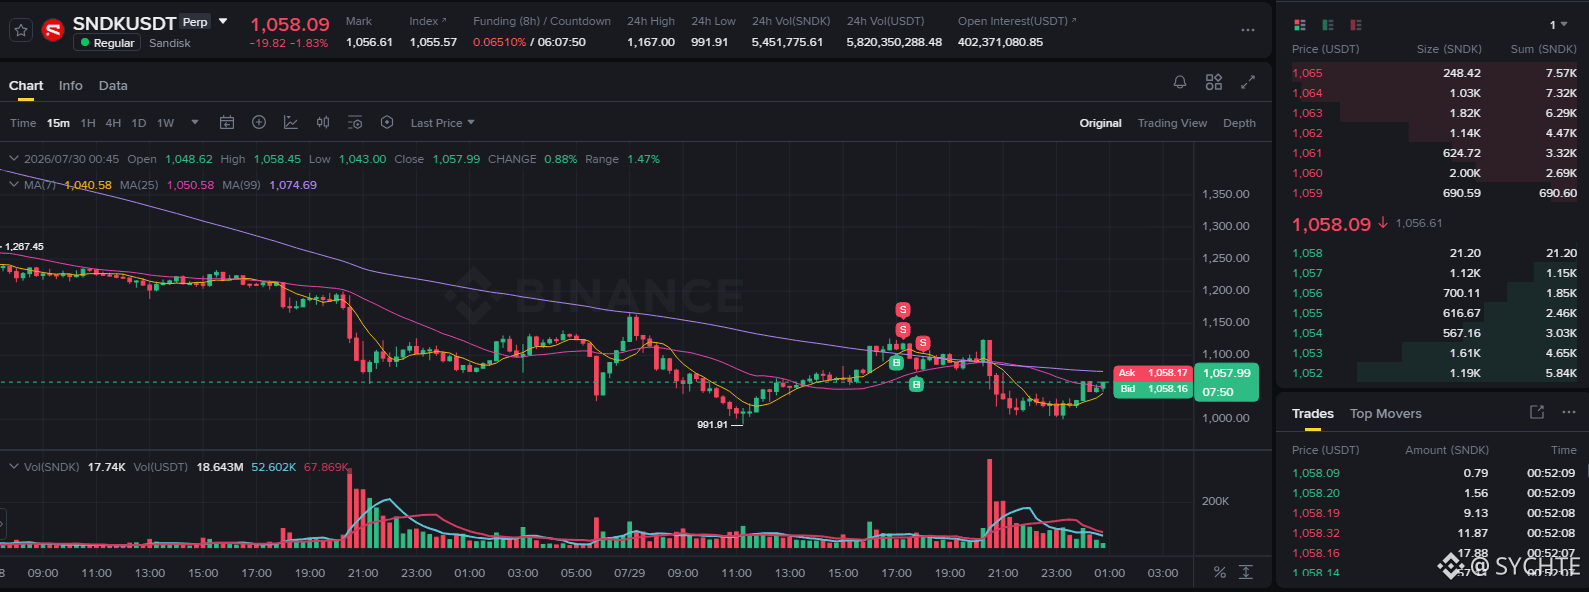Click MA(25) value 1,050.58
Screen dimensions: 1589x592
[x=190, y=185]
